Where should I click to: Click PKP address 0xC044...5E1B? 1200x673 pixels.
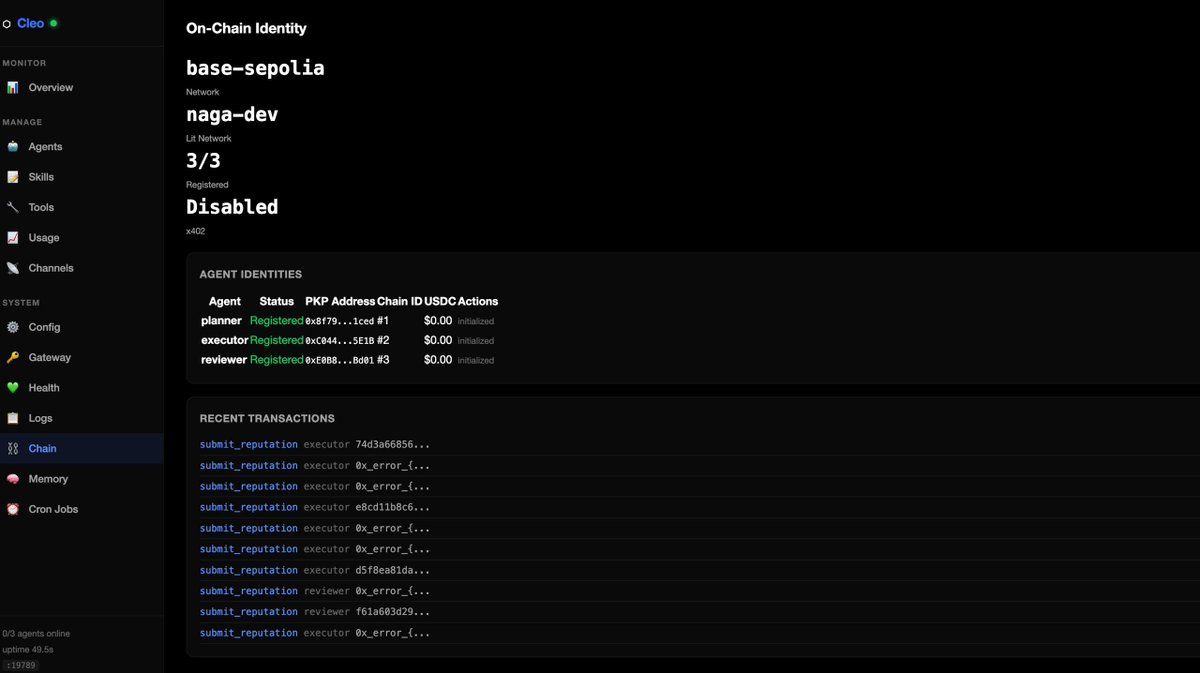pyautogui.click(x=340, y=340)
